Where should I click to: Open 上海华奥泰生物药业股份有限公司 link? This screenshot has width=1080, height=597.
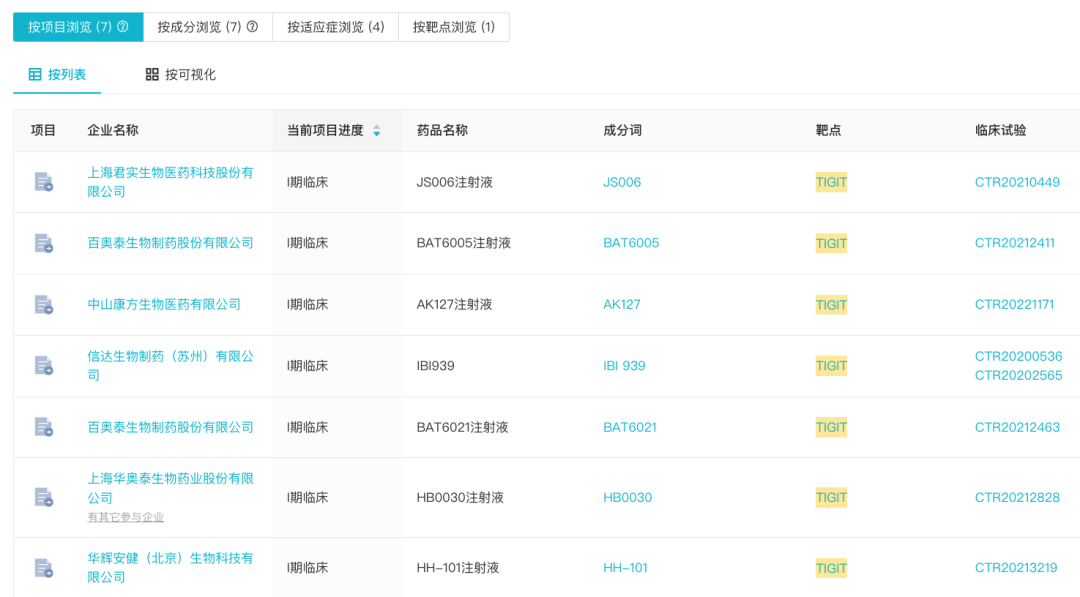point(170,488)
